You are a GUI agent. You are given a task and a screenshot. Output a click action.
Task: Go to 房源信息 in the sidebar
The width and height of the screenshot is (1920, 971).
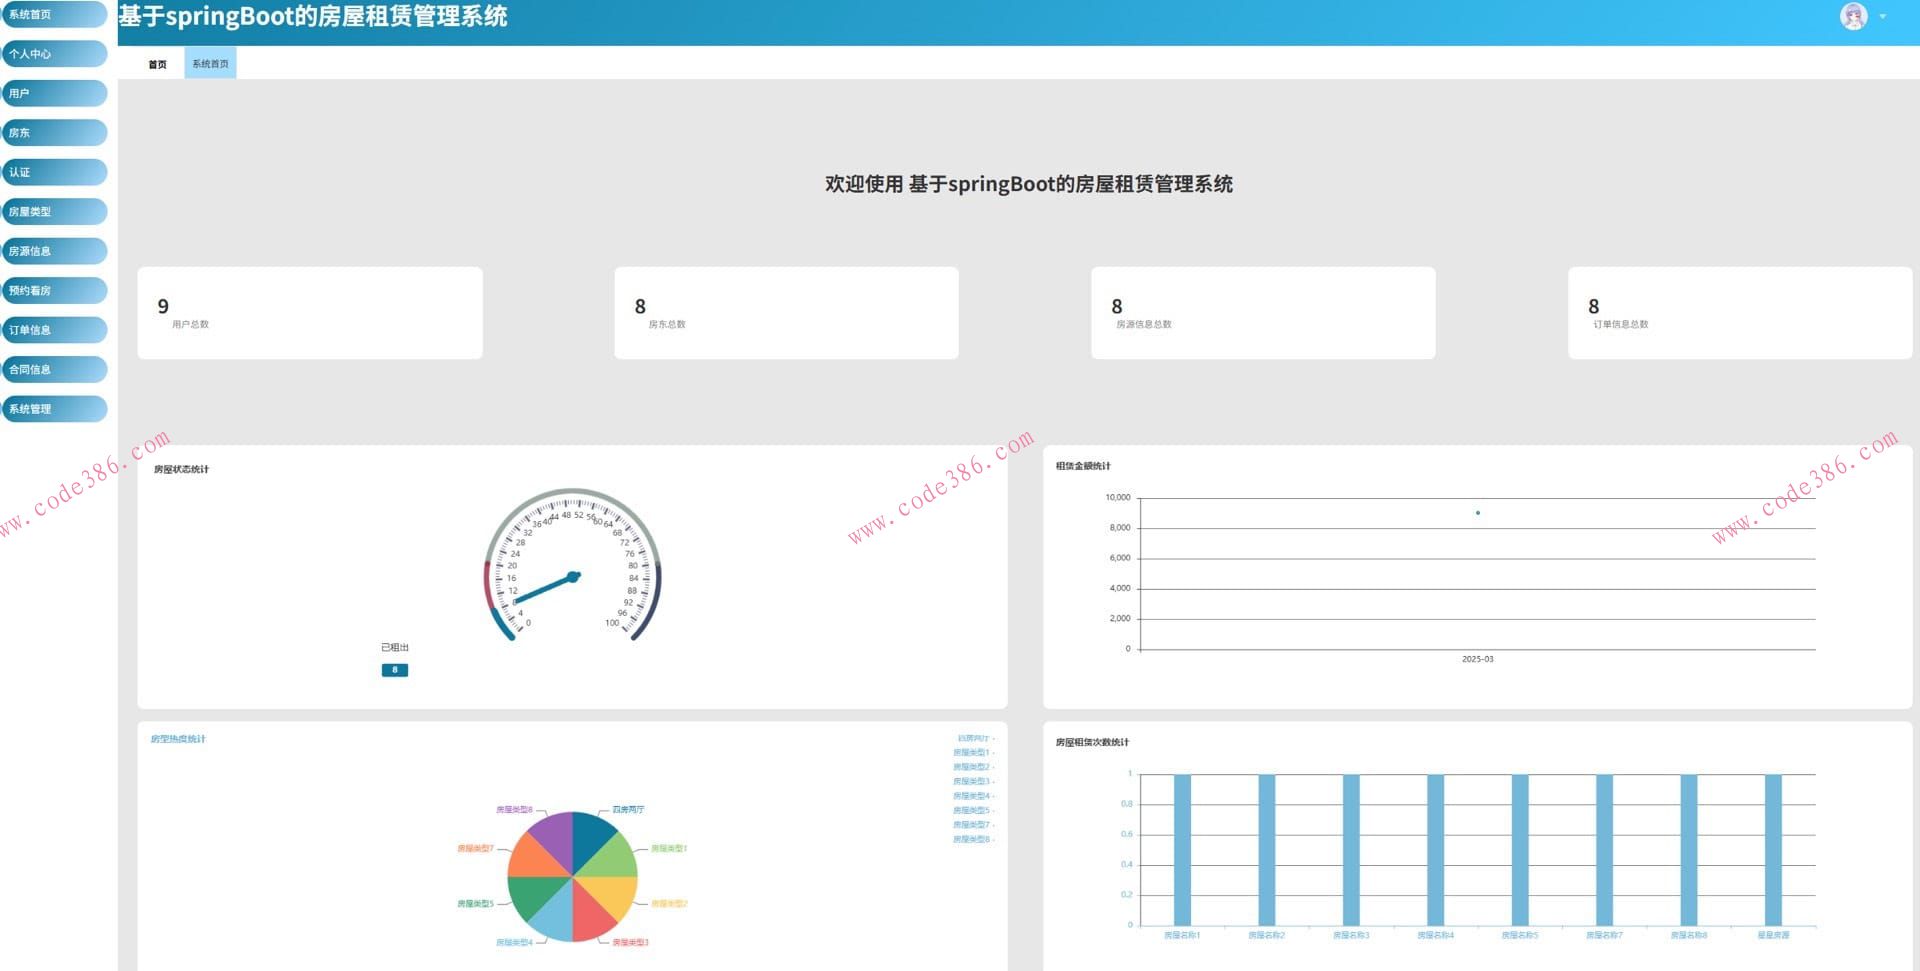[54, 251]
